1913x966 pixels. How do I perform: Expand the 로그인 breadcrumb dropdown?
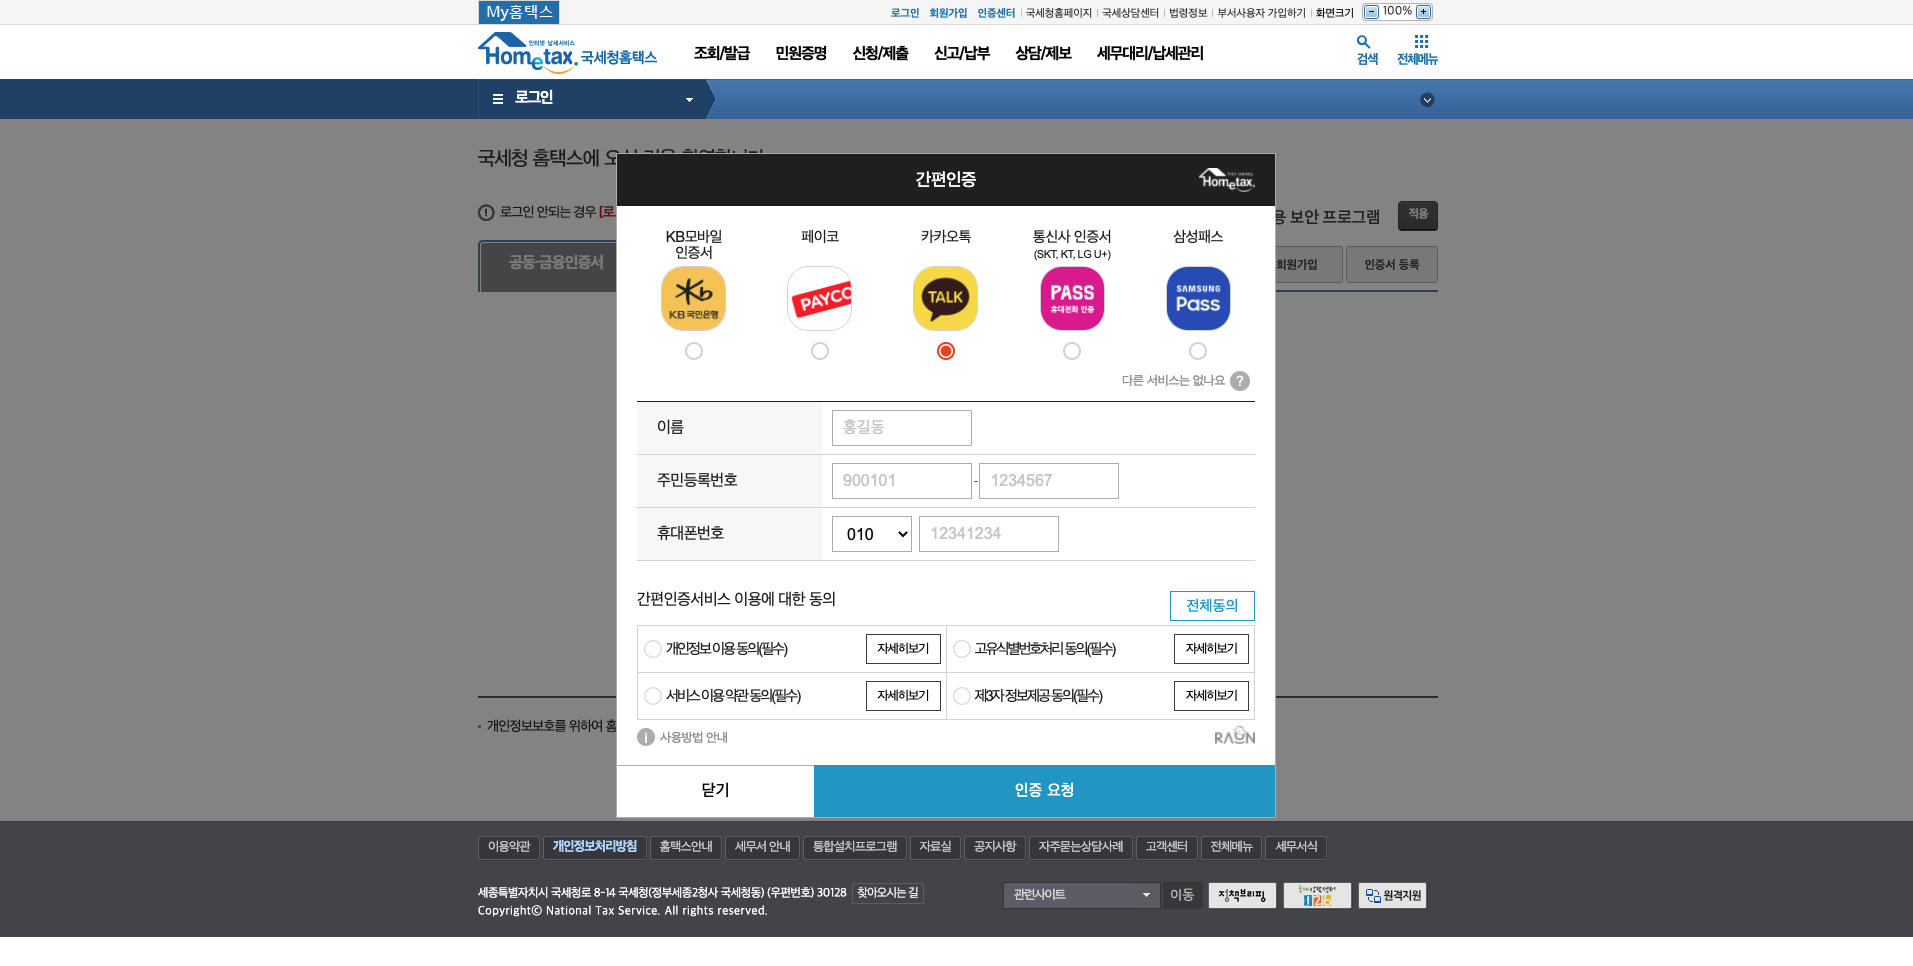click(x=689, y=99)
